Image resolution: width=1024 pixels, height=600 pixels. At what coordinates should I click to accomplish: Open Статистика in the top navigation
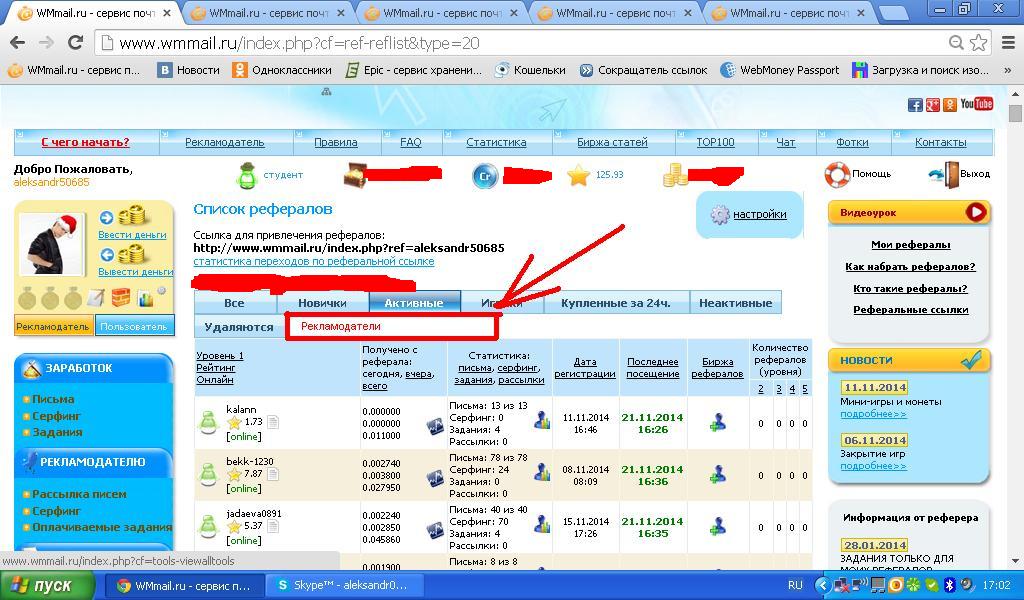click(496, 142)
